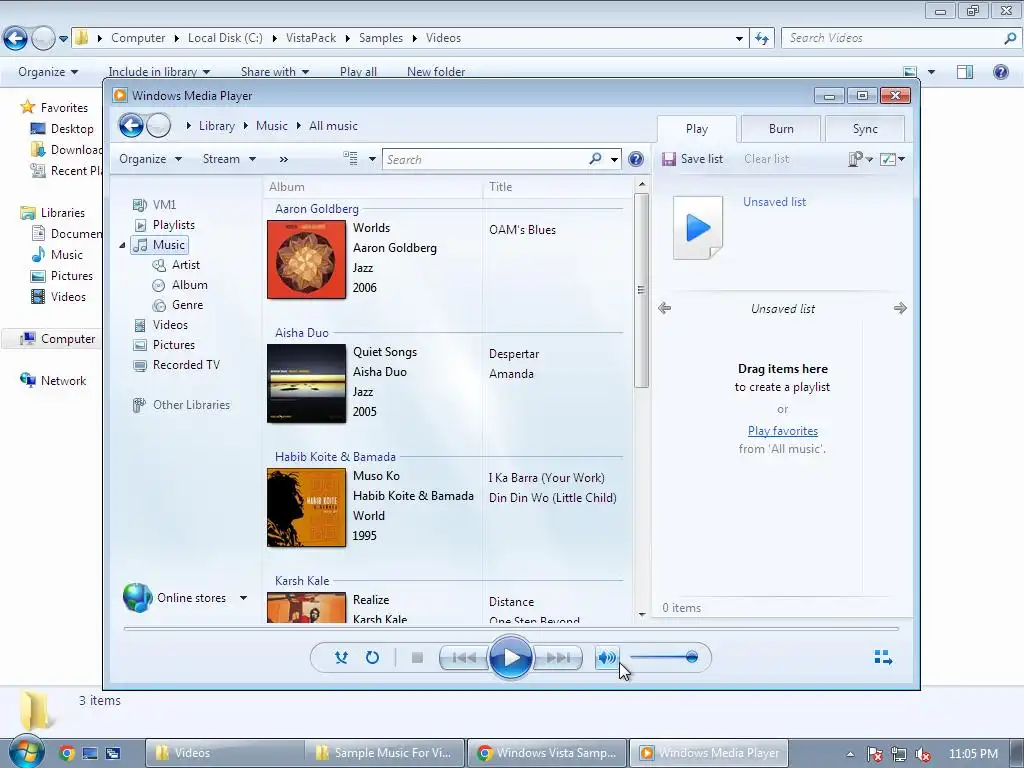The image size is (1024, 768).
Task: Click the Stop playback button
Action: [x=417, y=658]
